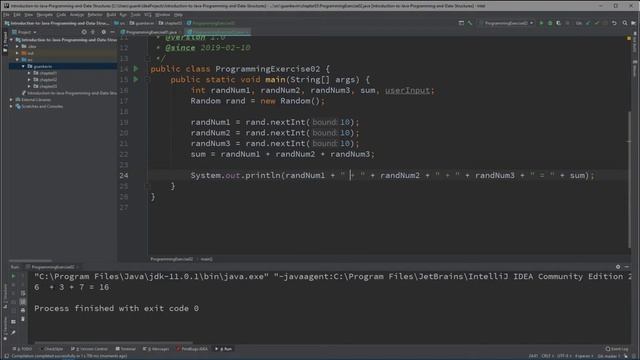Pin the Run tab with the pin icon
The width and height of the screenshot is (640, 360).
13,333
